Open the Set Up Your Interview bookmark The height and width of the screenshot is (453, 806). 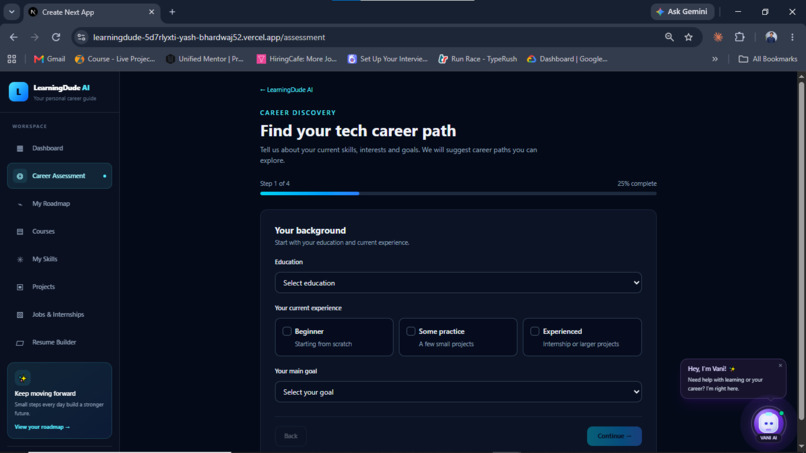pos(388,59)
